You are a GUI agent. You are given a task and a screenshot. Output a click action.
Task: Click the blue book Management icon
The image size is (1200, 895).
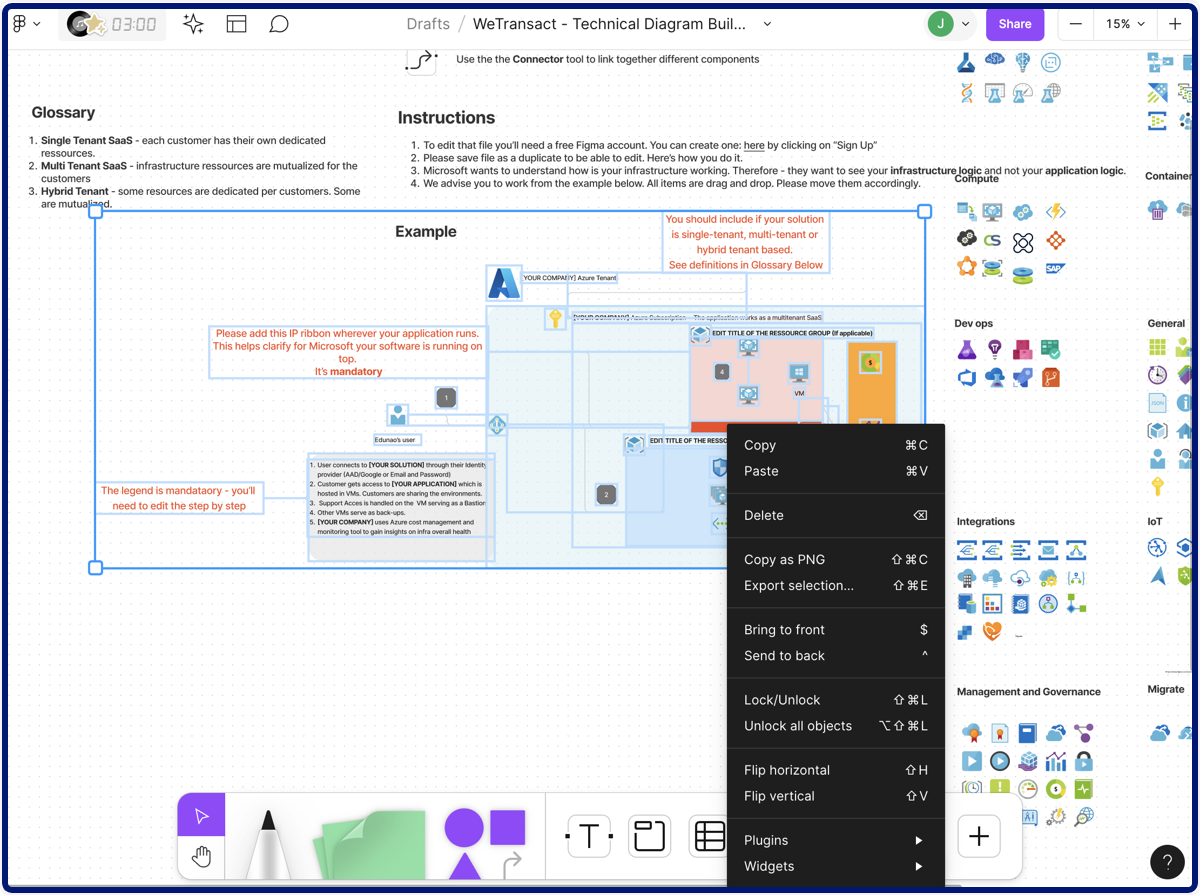[x=1027, y=733]
